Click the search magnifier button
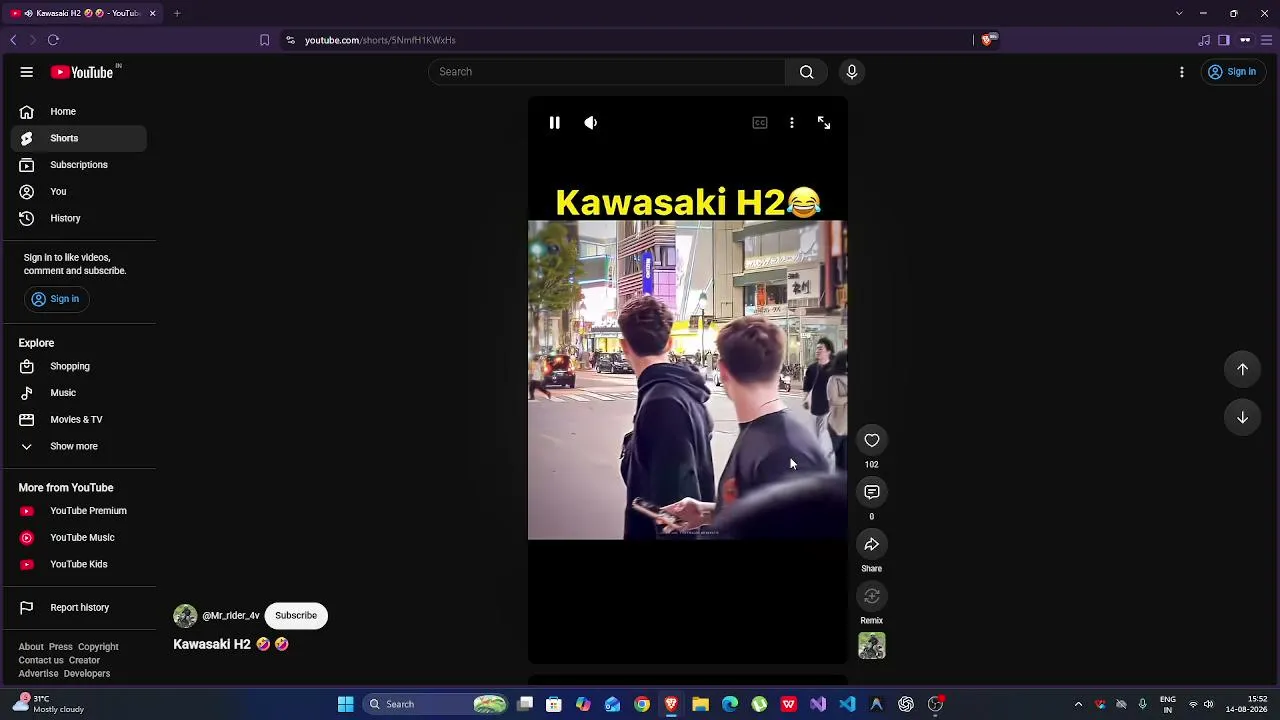 pyautogui.click(x=806, y=72)
